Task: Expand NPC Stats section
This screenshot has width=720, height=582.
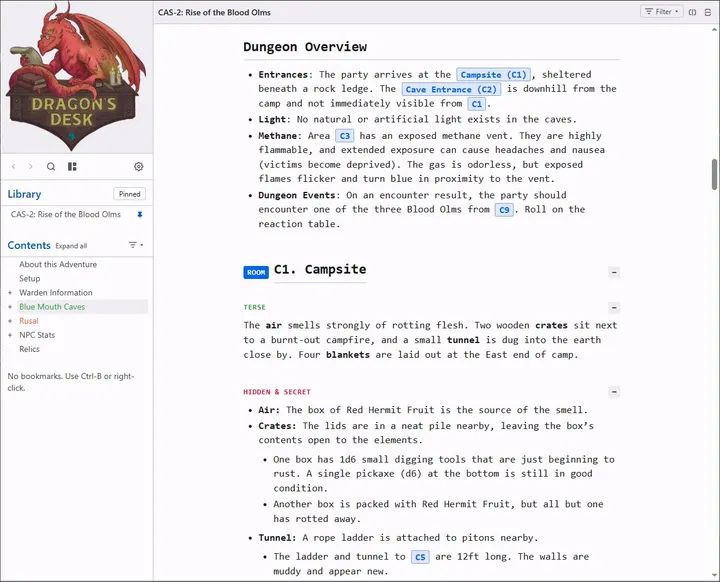Action: click(10, 335)
